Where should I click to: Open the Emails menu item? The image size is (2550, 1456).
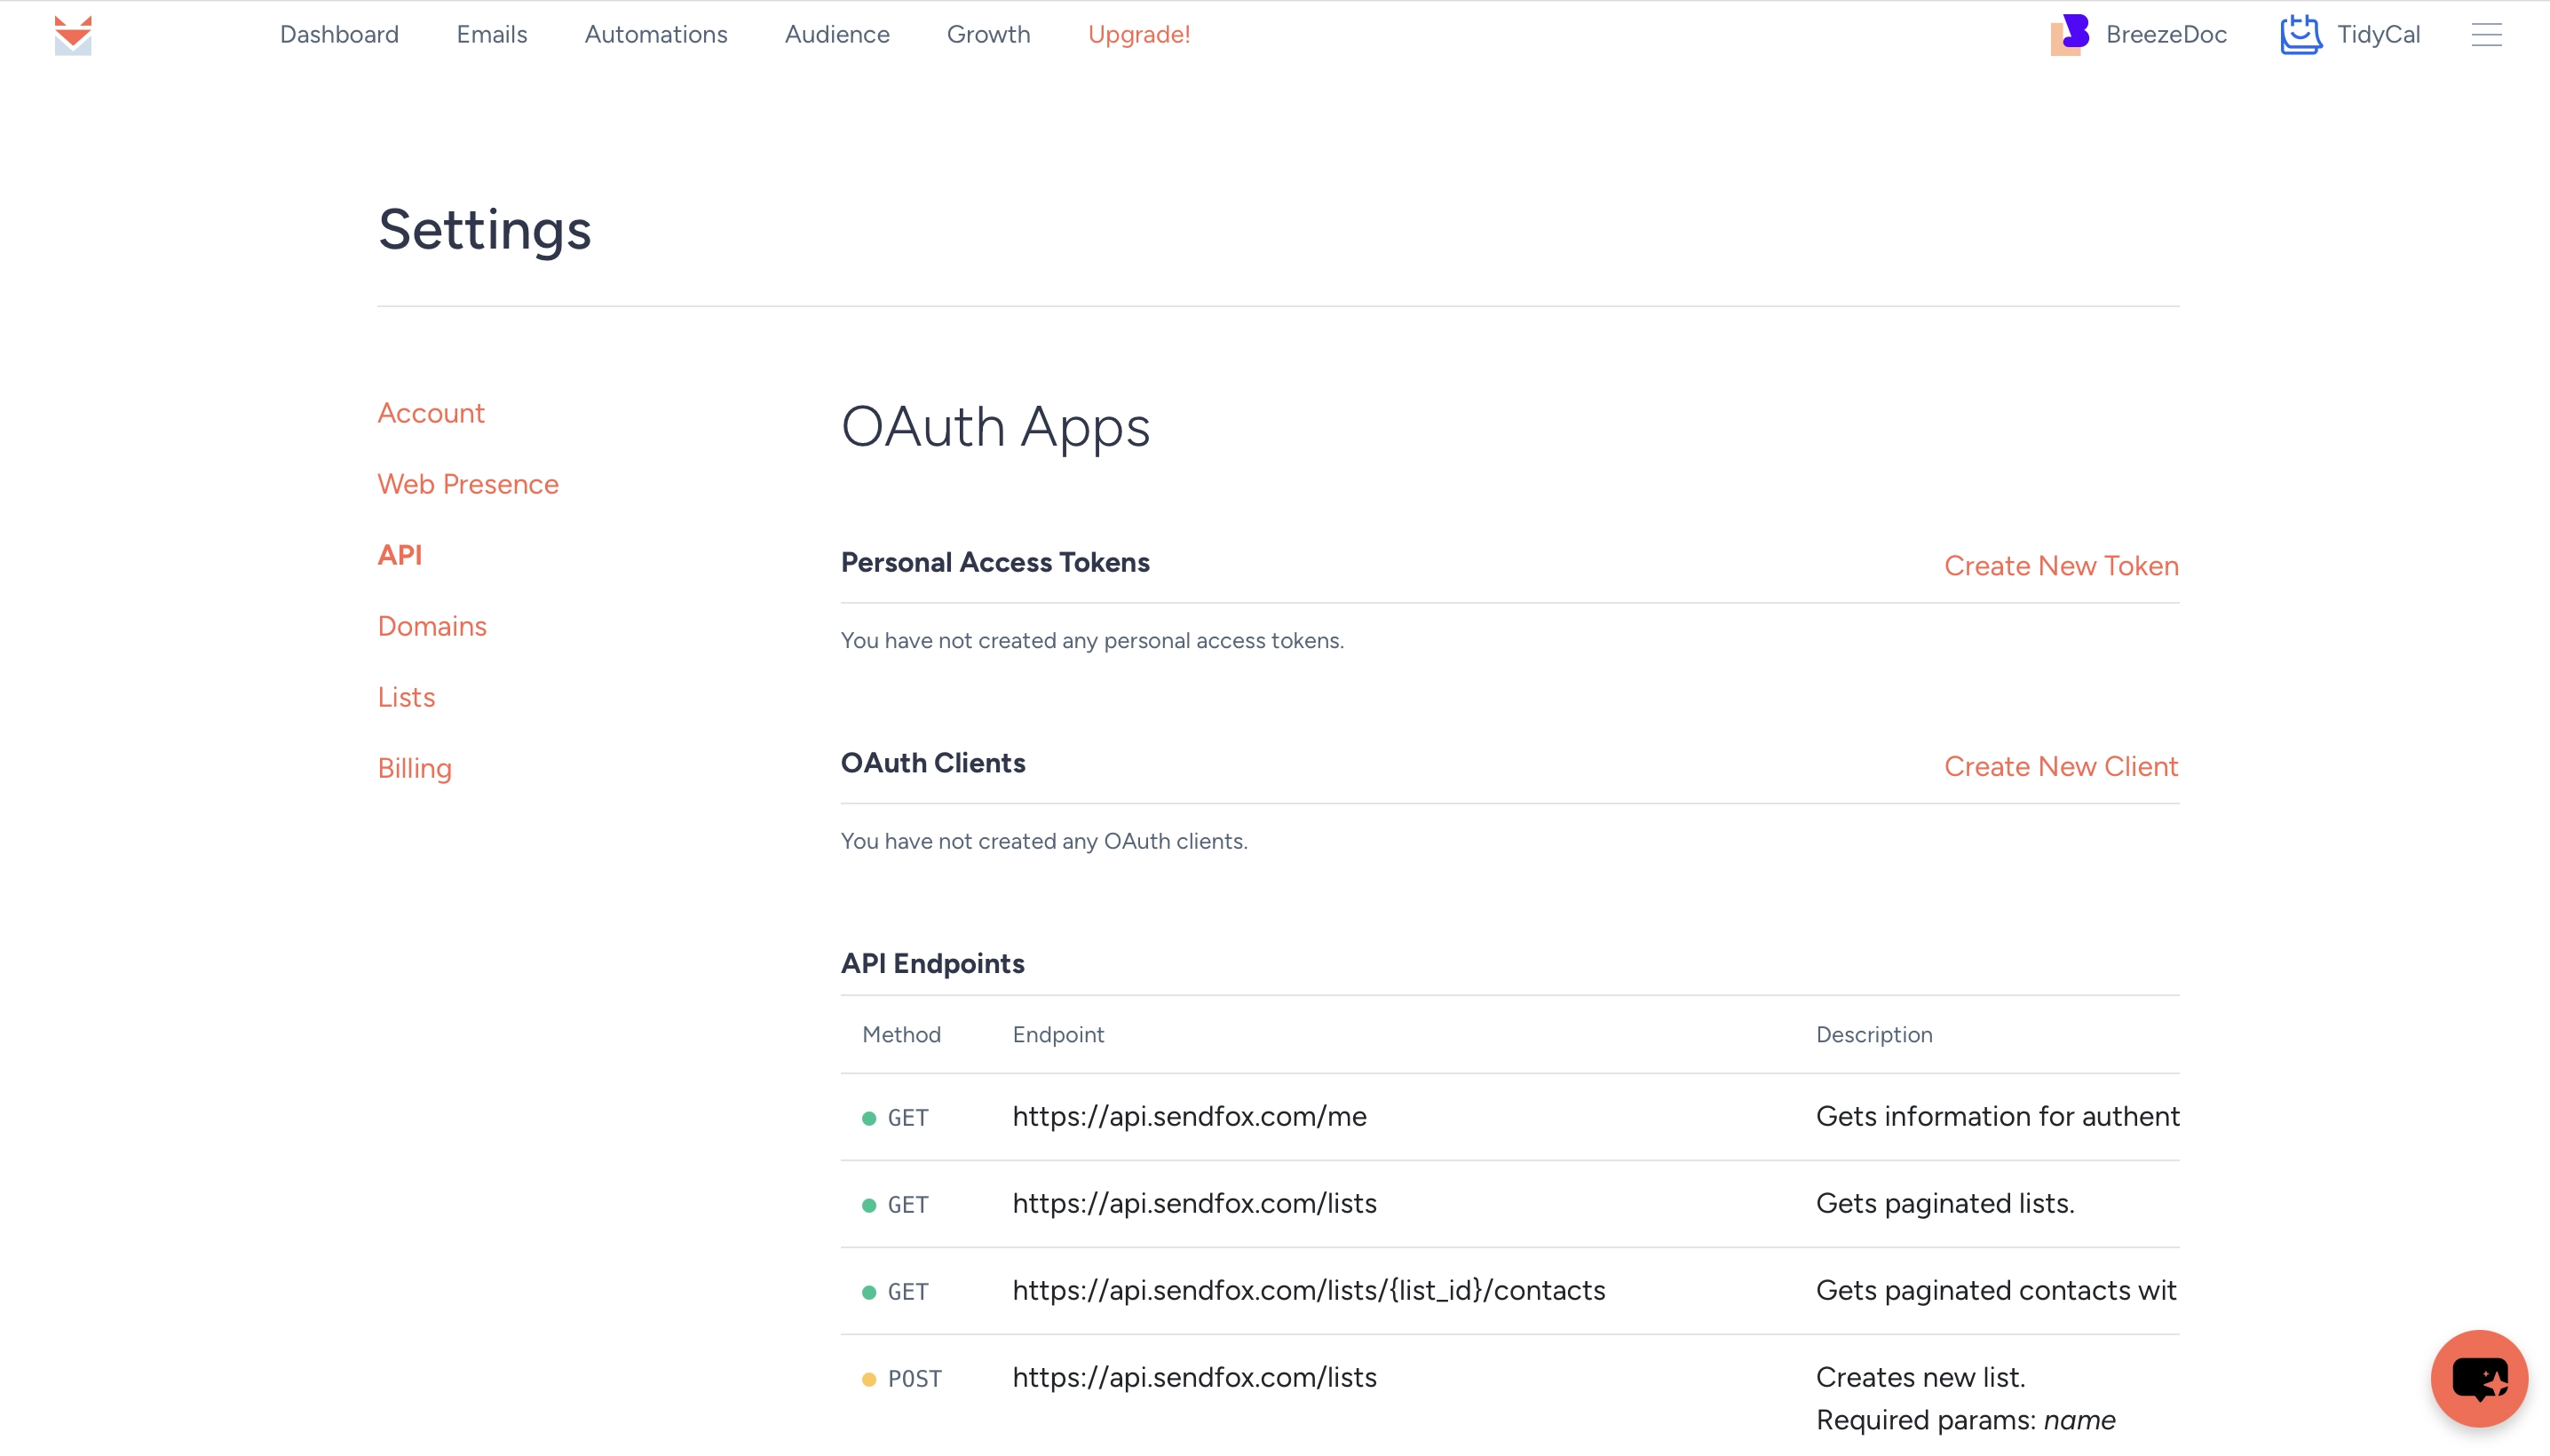pyautogui.click(x=492, y=35)
